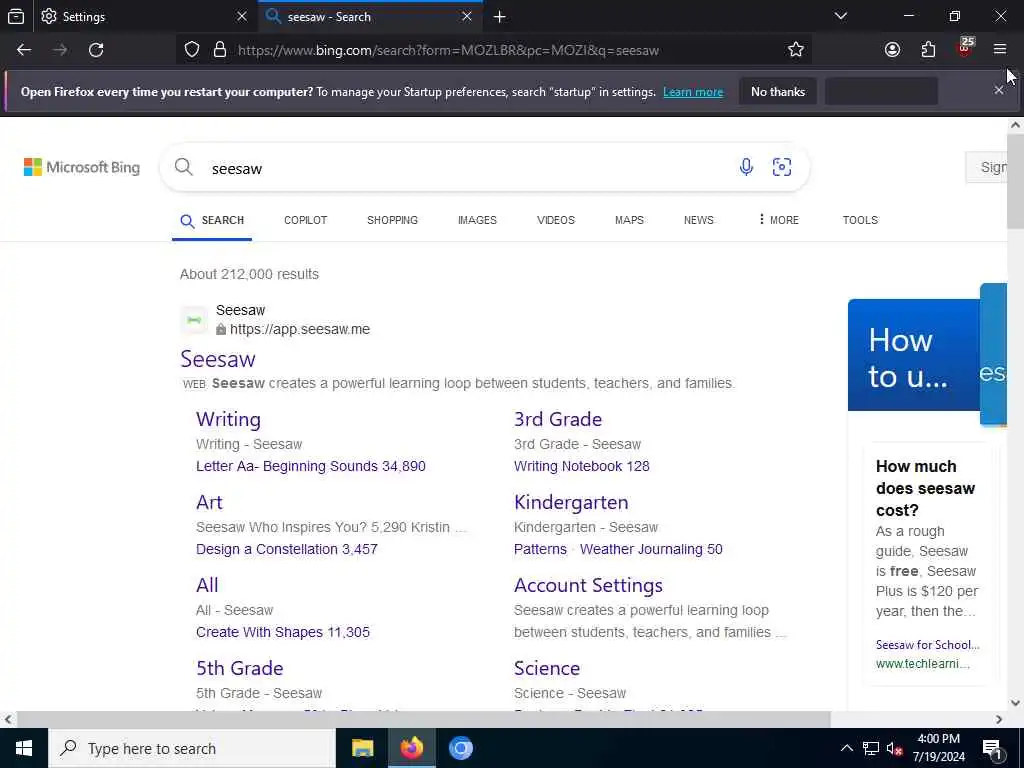Image resolution: width=1024 pixels, height=768 pixels.
Task: Open tracking protection shield icon
Action: 191,50
